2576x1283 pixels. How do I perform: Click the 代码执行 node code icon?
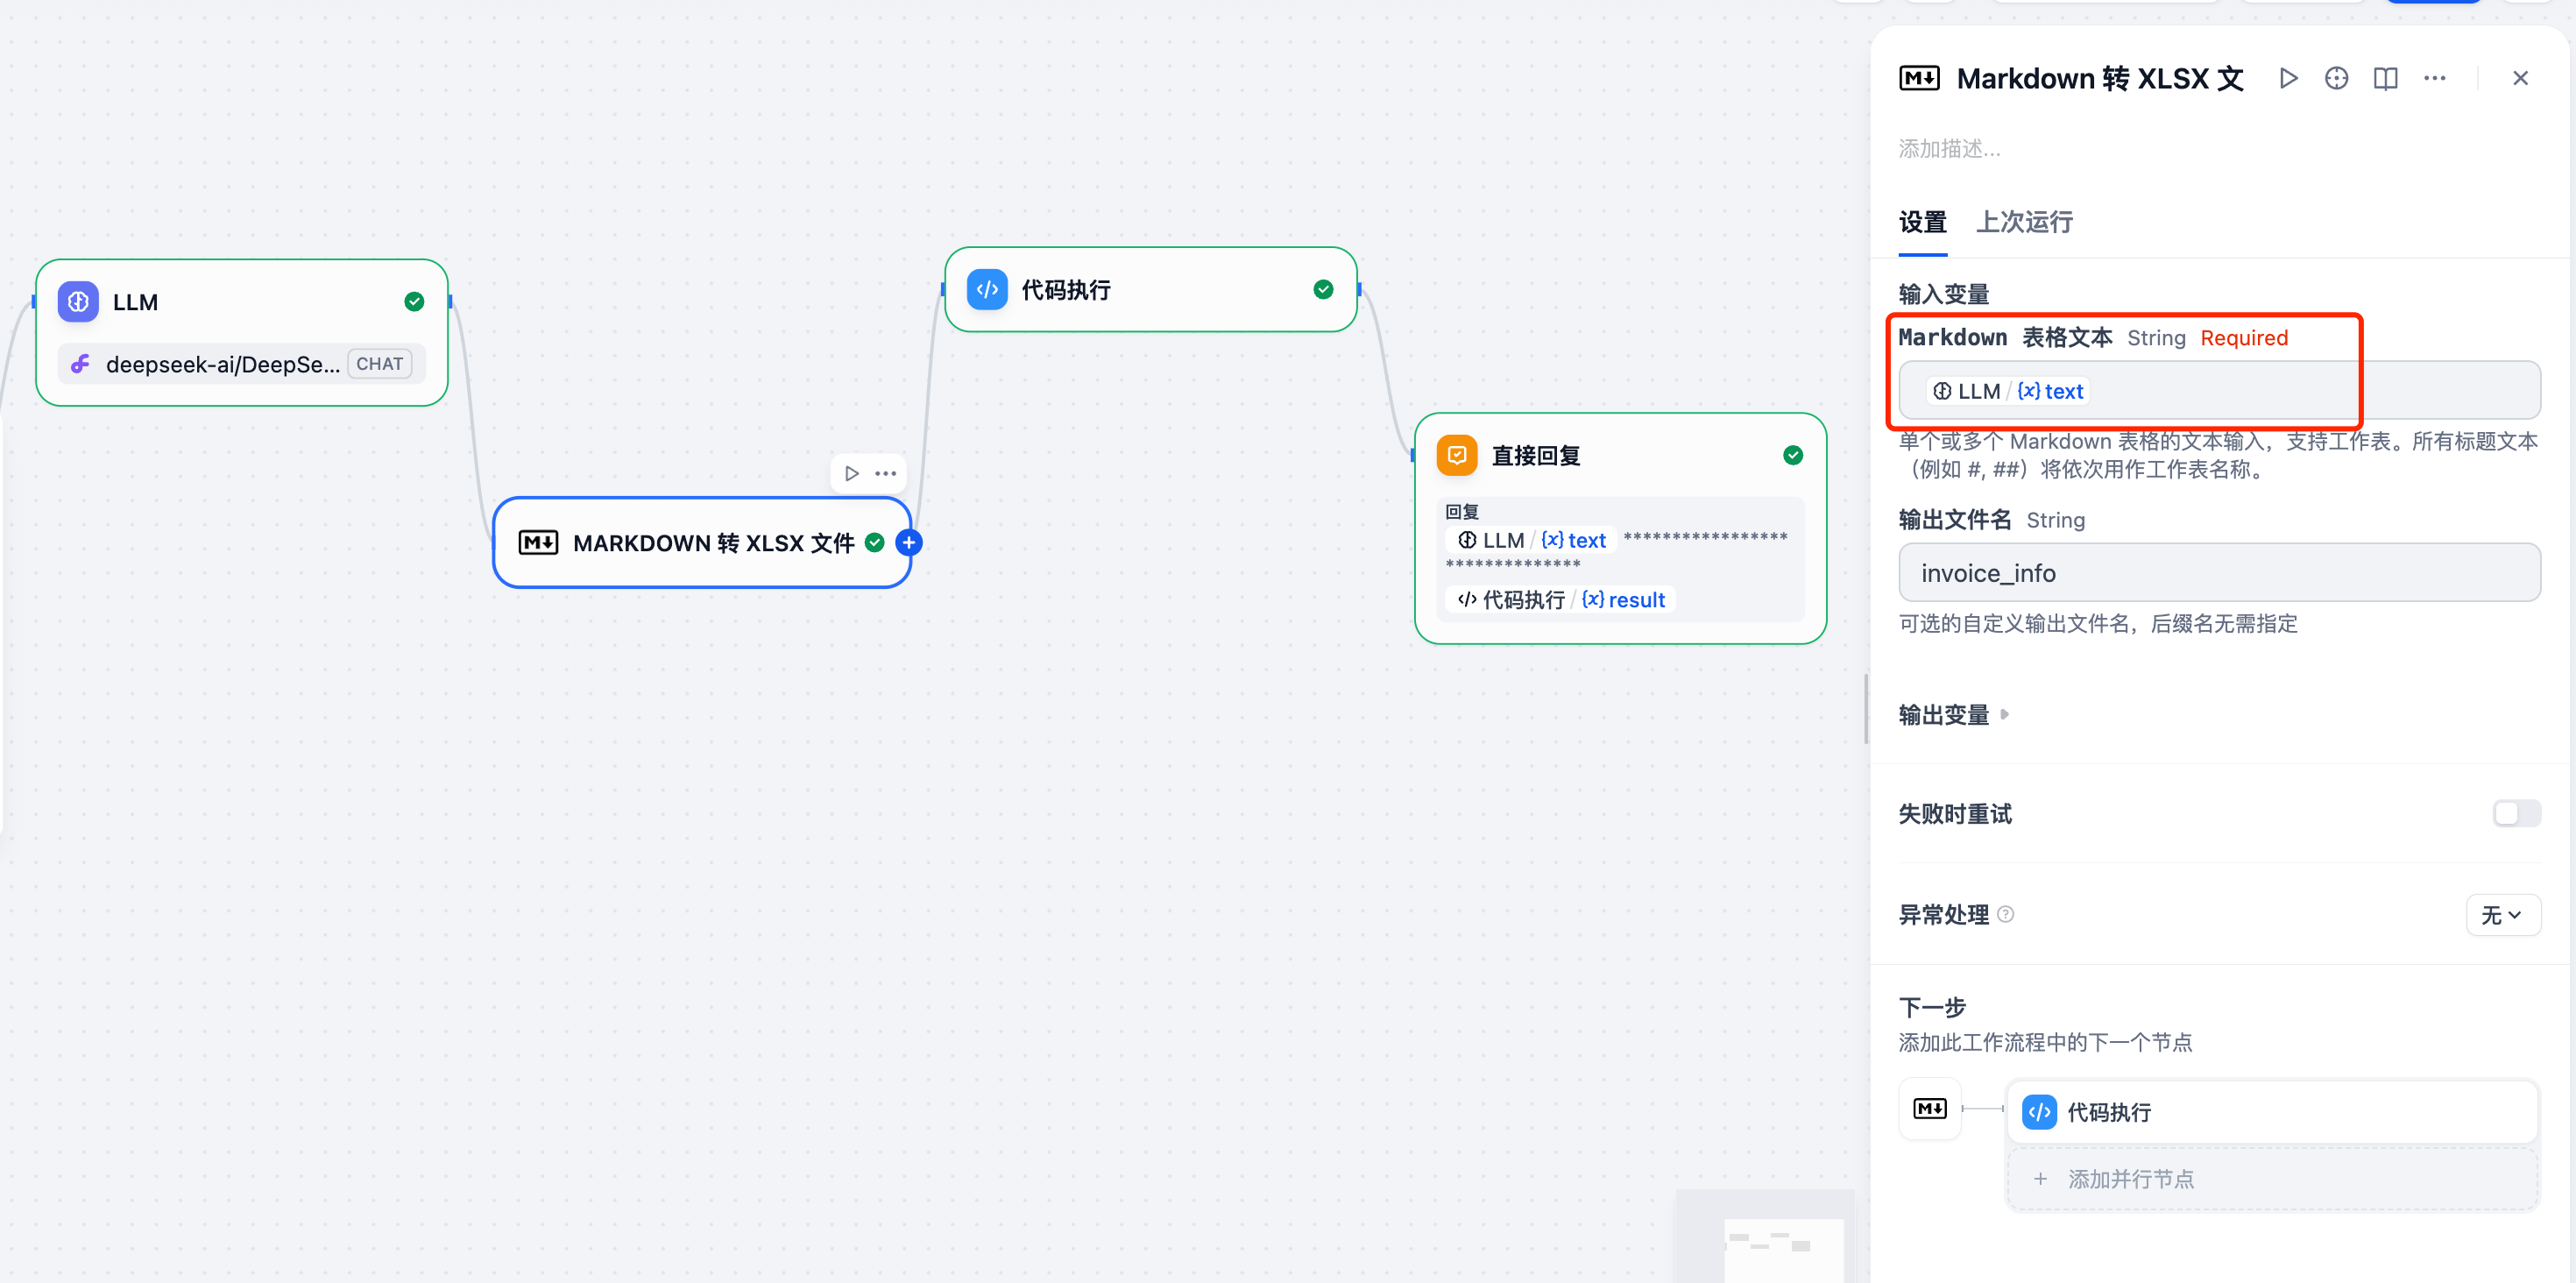click(x=987, y=290)
